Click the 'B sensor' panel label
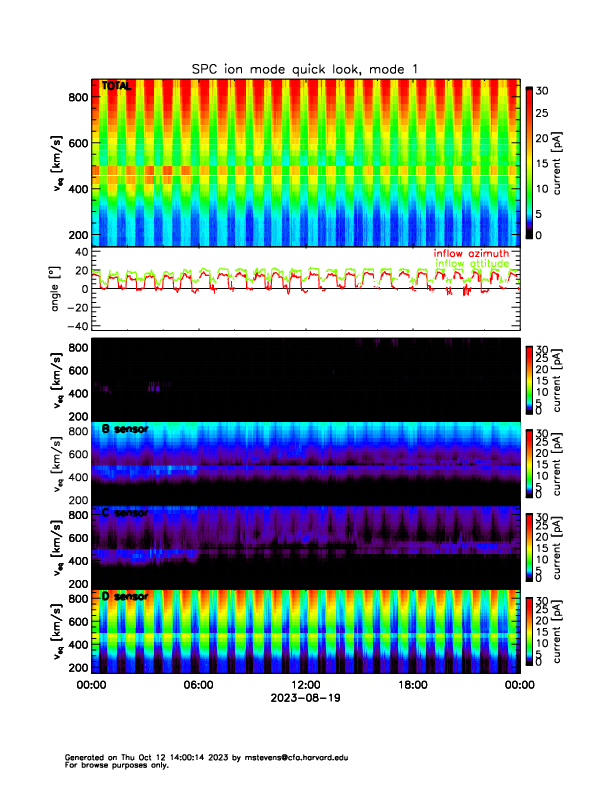The image size is (612, 792). tap(125, 429)
